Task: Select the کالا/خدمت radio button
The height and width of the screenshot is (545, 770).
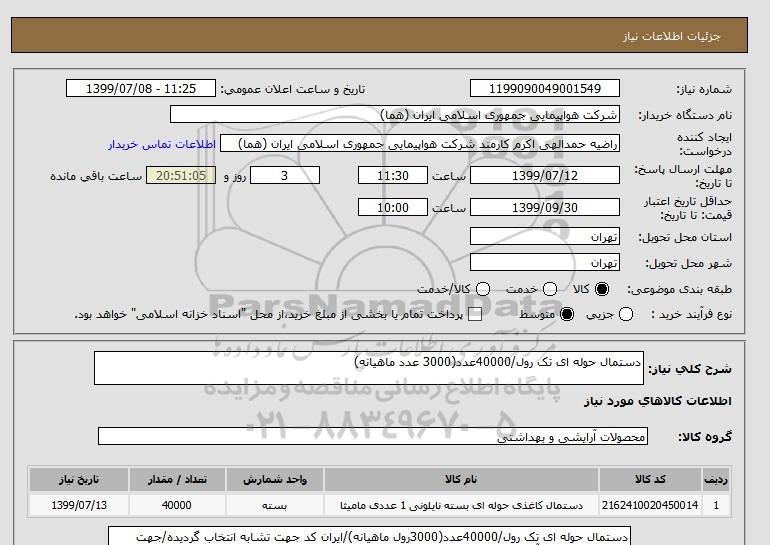Action: [483, 289]
